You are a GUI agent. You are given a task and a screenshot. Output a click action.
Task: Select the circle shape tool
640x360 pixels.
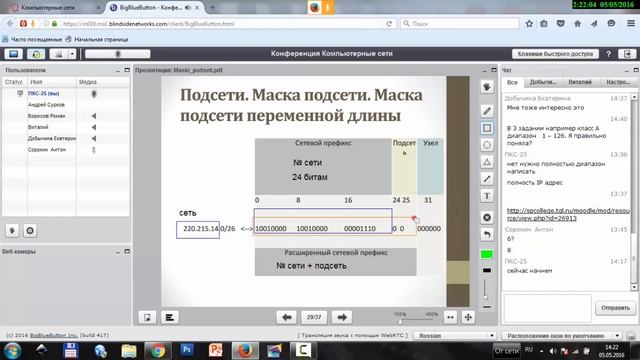pos(487,145)
